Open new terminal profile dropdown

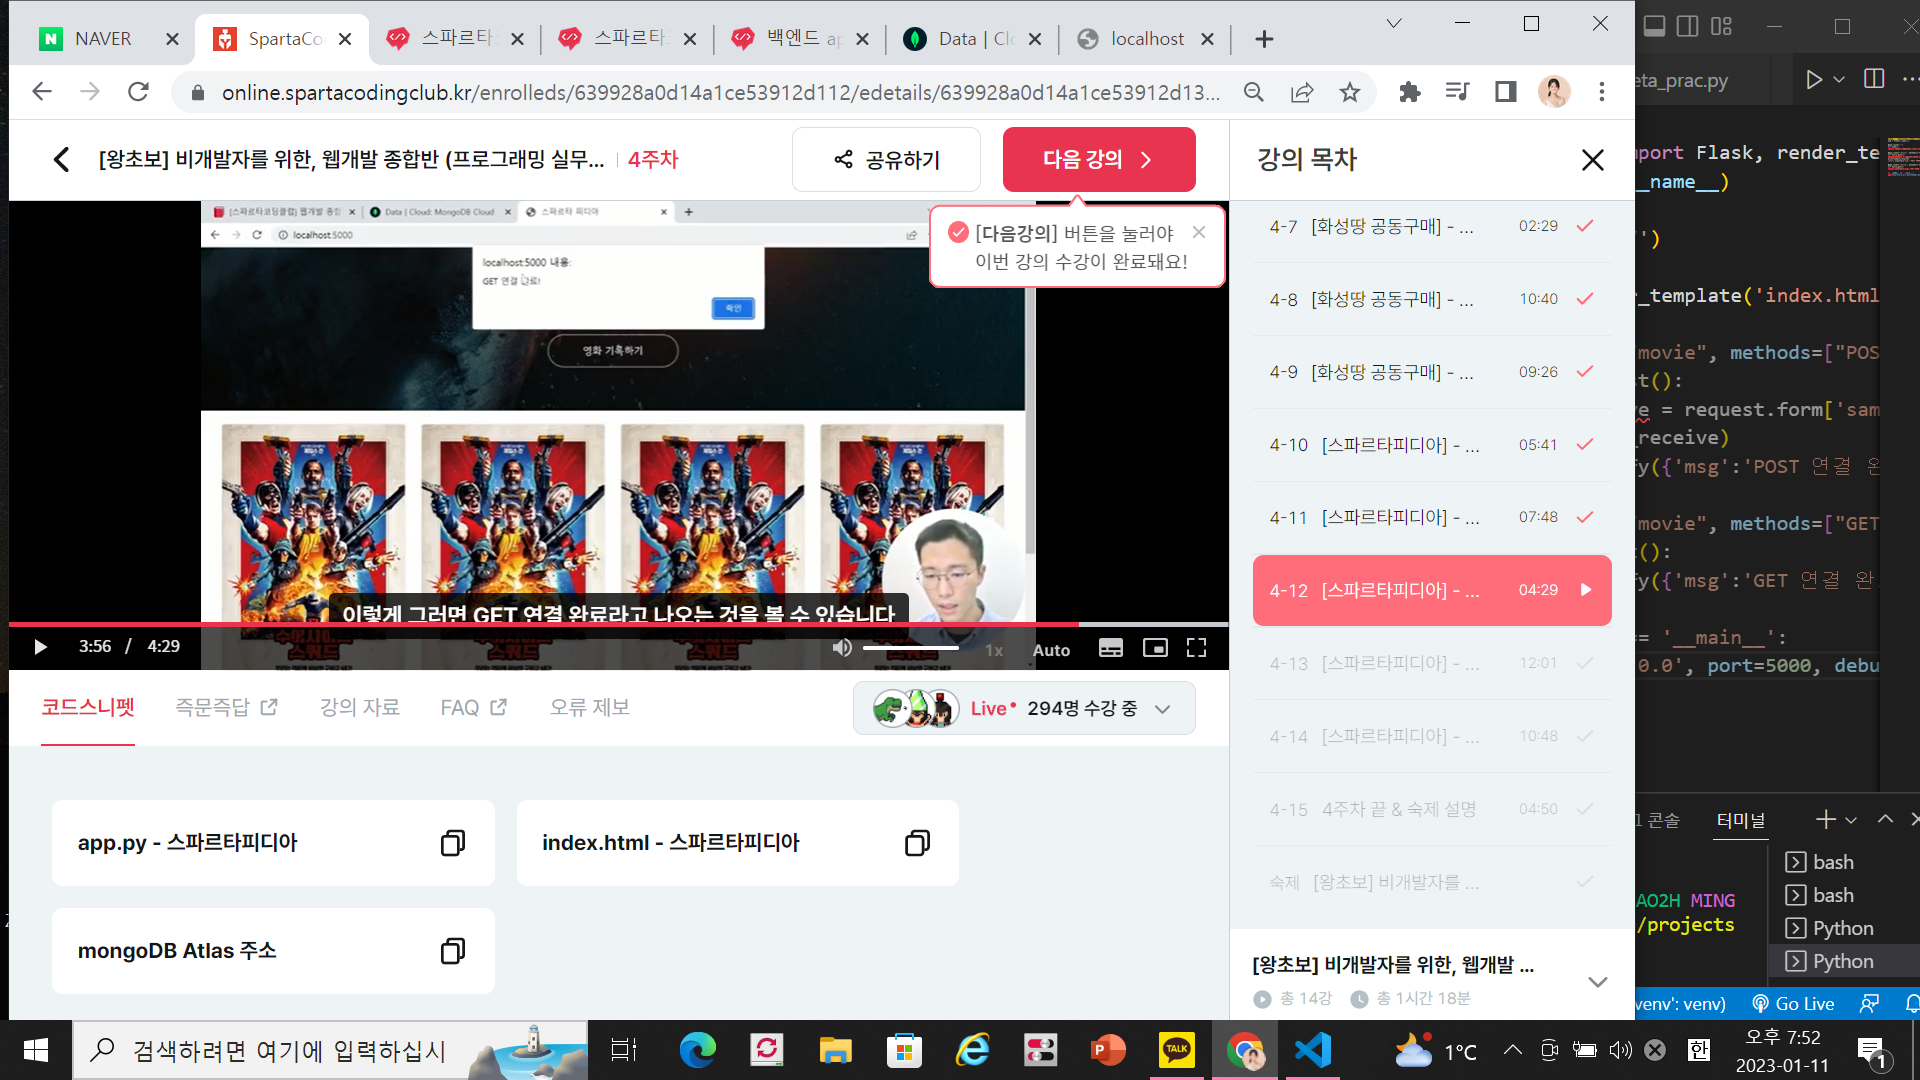pos(1851,820)
